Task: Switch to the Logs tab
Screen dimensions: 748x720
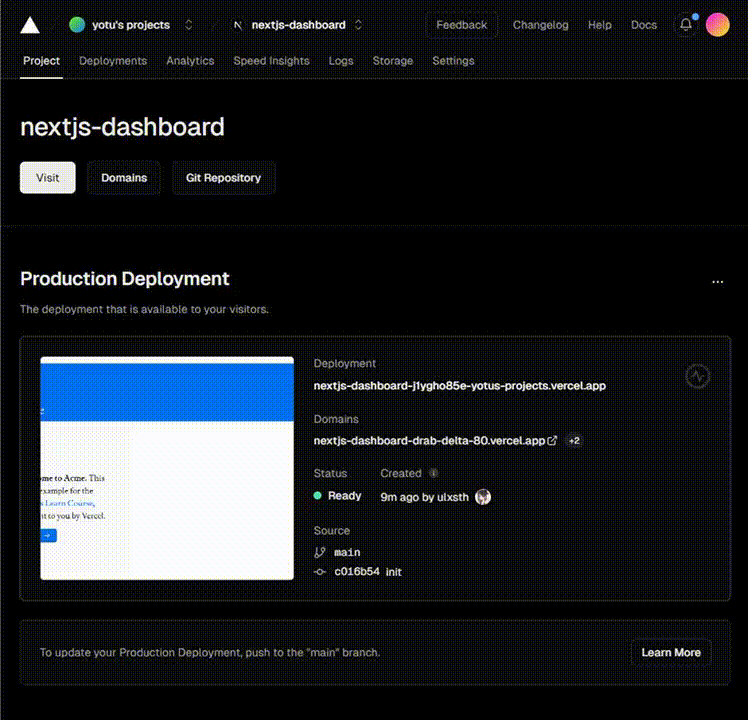Action: [341, 61]
